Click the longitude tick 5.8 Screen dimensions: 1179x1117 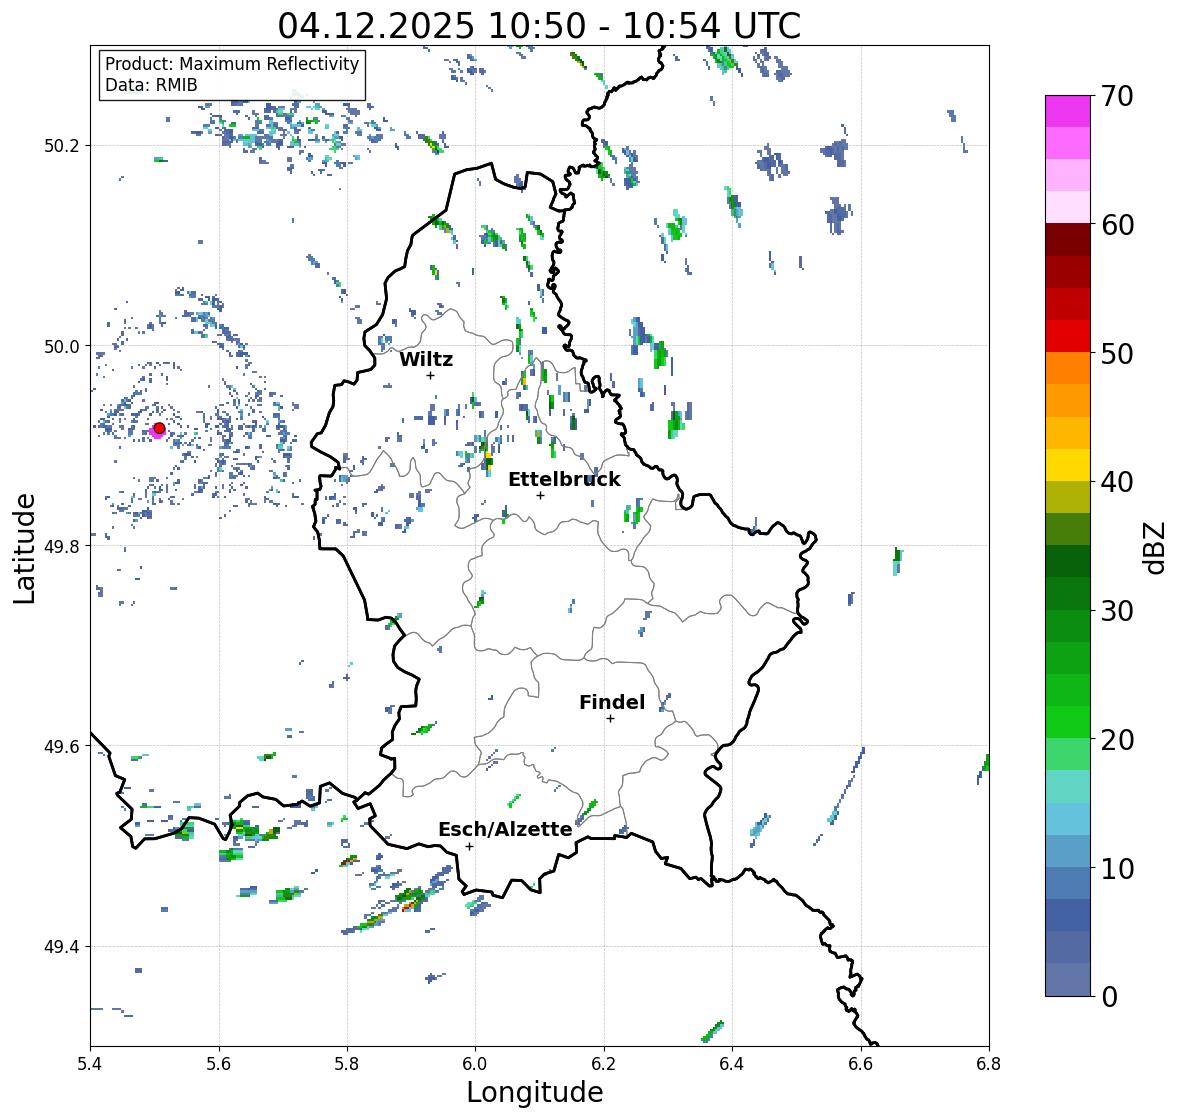point(347,1064)
